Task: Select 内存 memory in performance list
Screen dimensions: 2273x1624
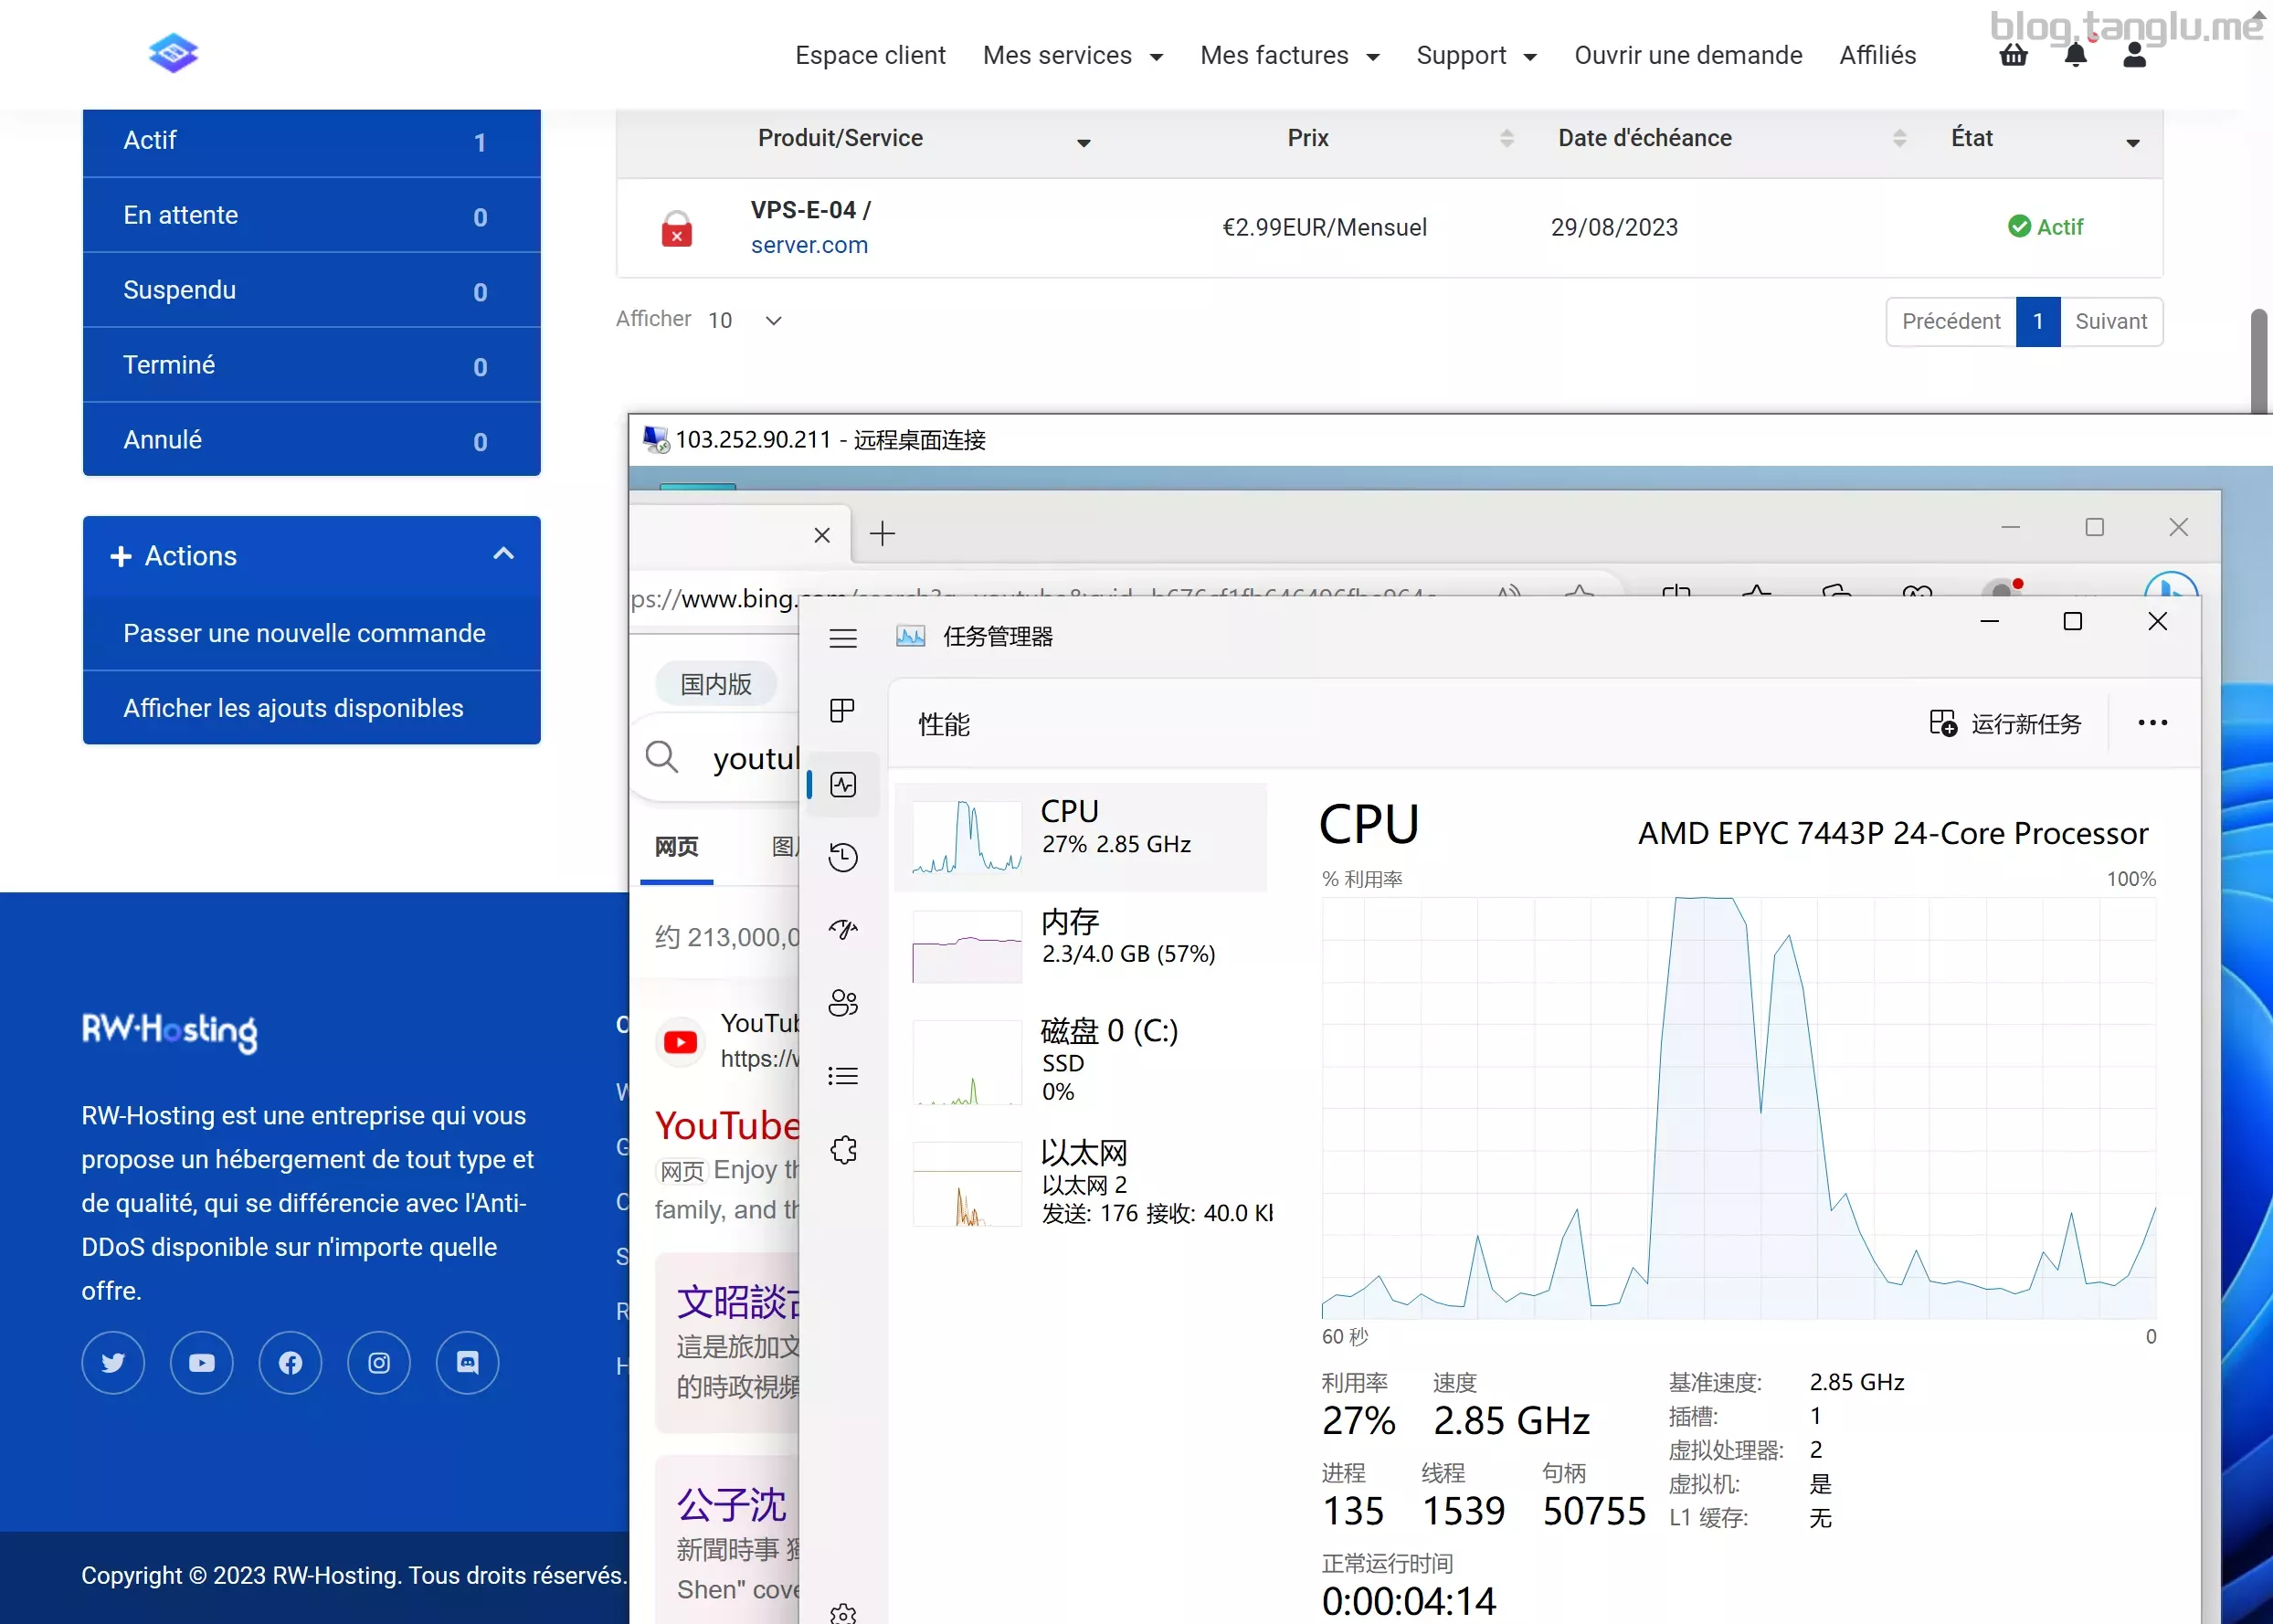Action: 1081,945
